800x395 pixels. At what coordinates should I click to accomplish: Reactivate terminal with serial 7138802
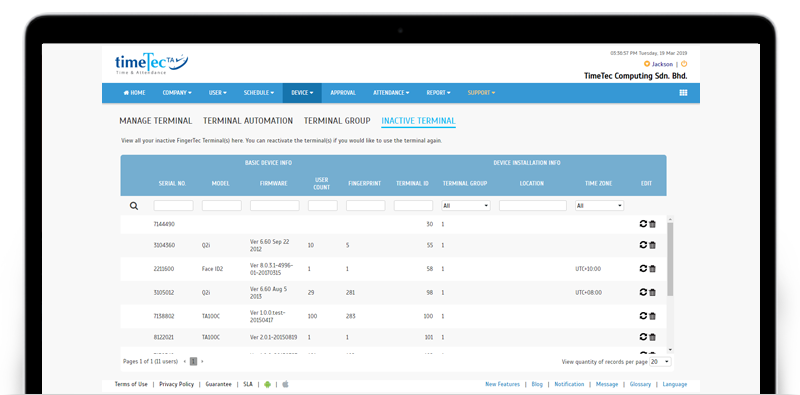point(643,316)
